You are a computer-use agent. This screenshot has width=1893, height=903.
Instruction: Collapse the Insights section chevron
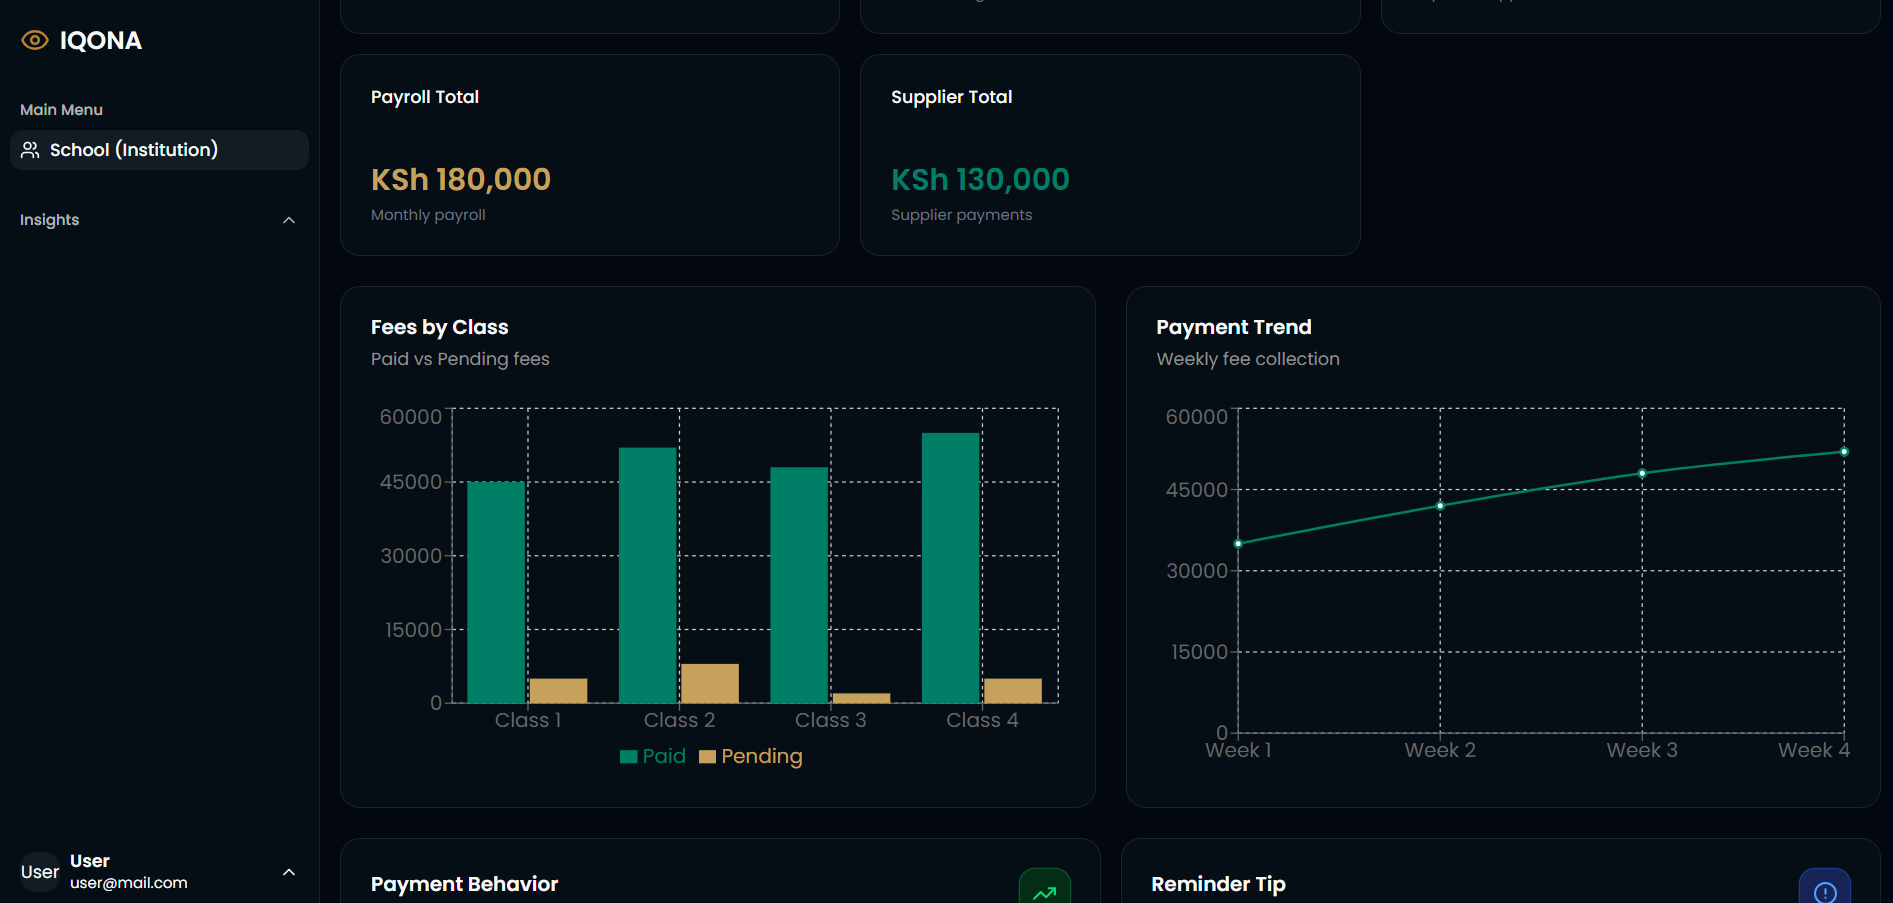289,220
